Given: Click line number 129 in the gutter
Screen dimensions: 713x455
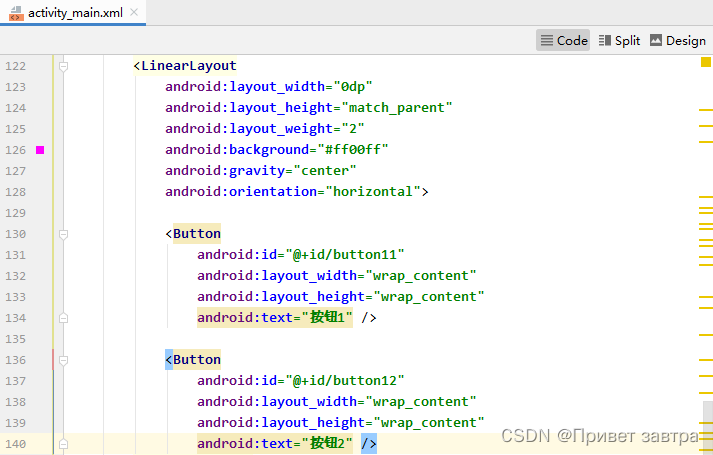Looking at the screenshot, I should [15, 213].
